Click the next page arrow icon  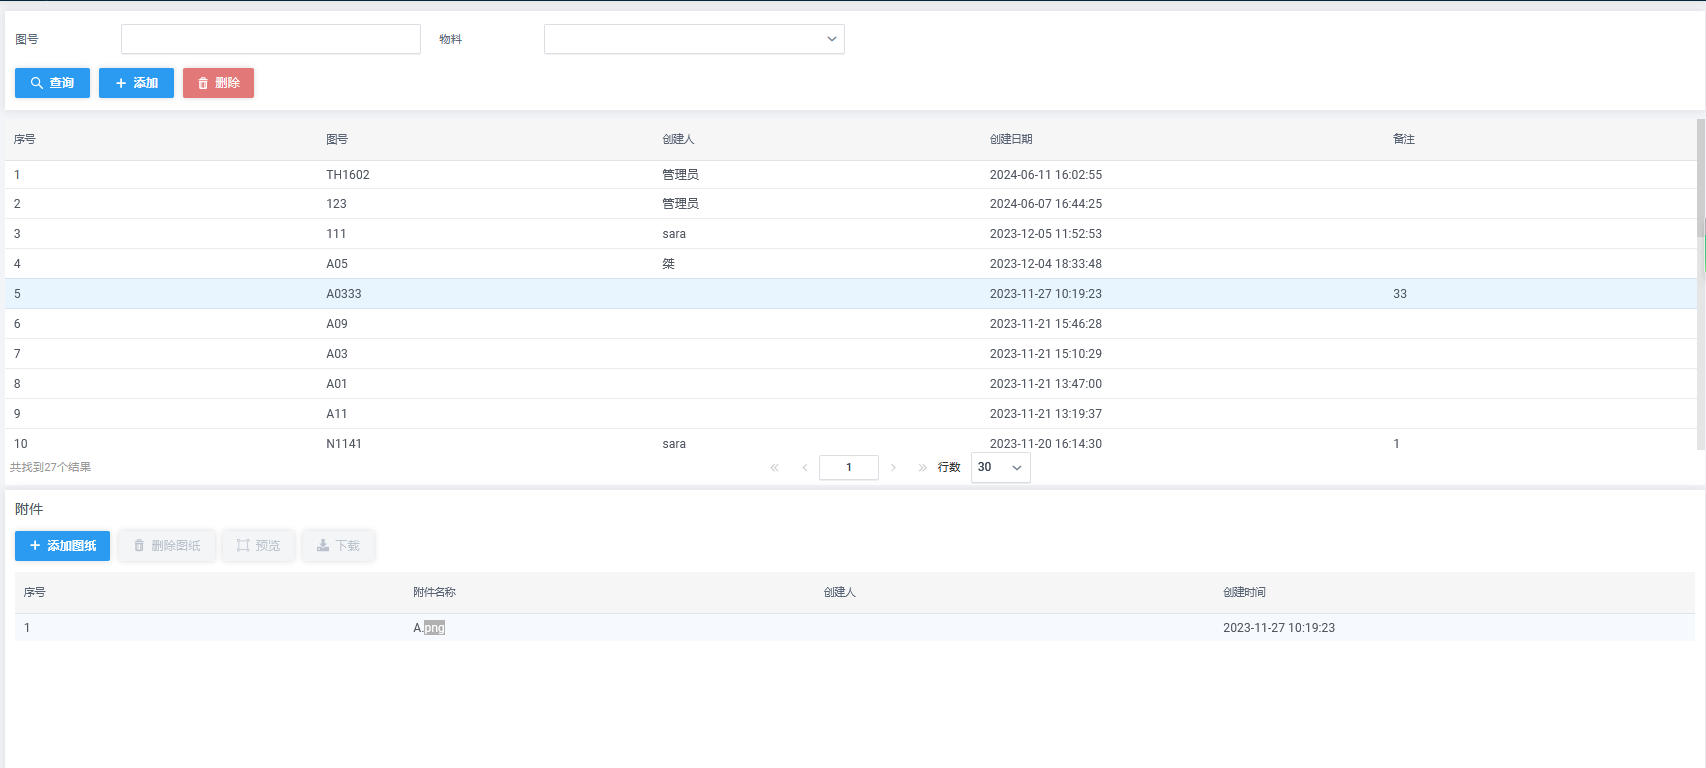893,468
